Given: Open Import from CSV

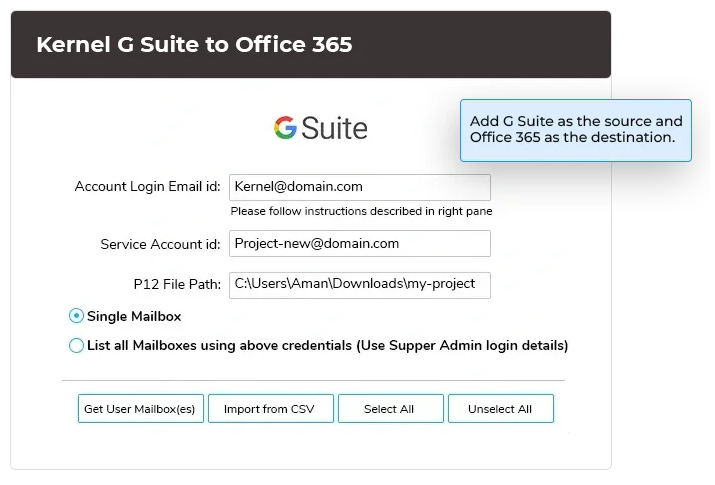Looking at the screenshot, I should pos(270,409).
